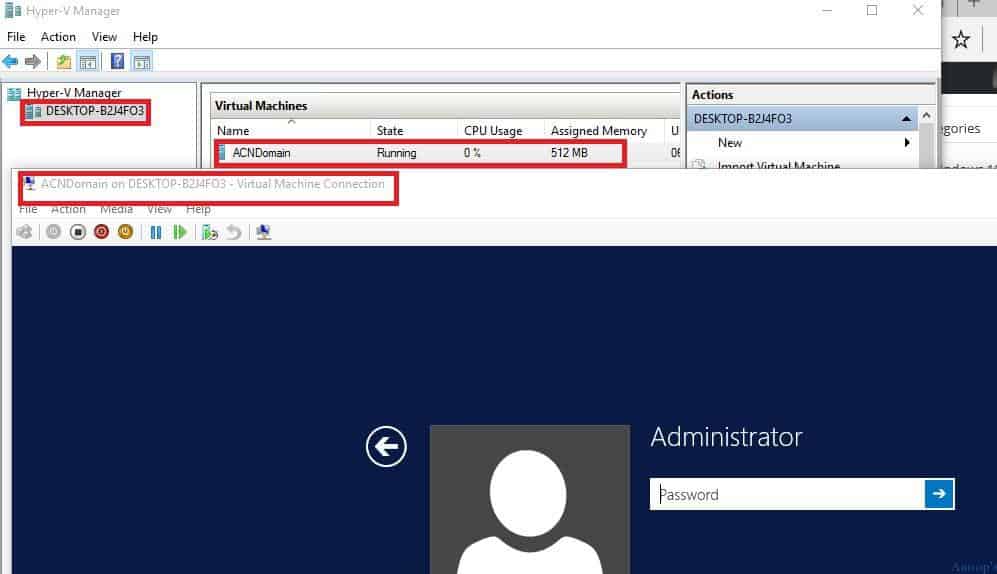Click the Ctrl+Alt+Del icon in VM Connection toolbar

tap(24, 232)
